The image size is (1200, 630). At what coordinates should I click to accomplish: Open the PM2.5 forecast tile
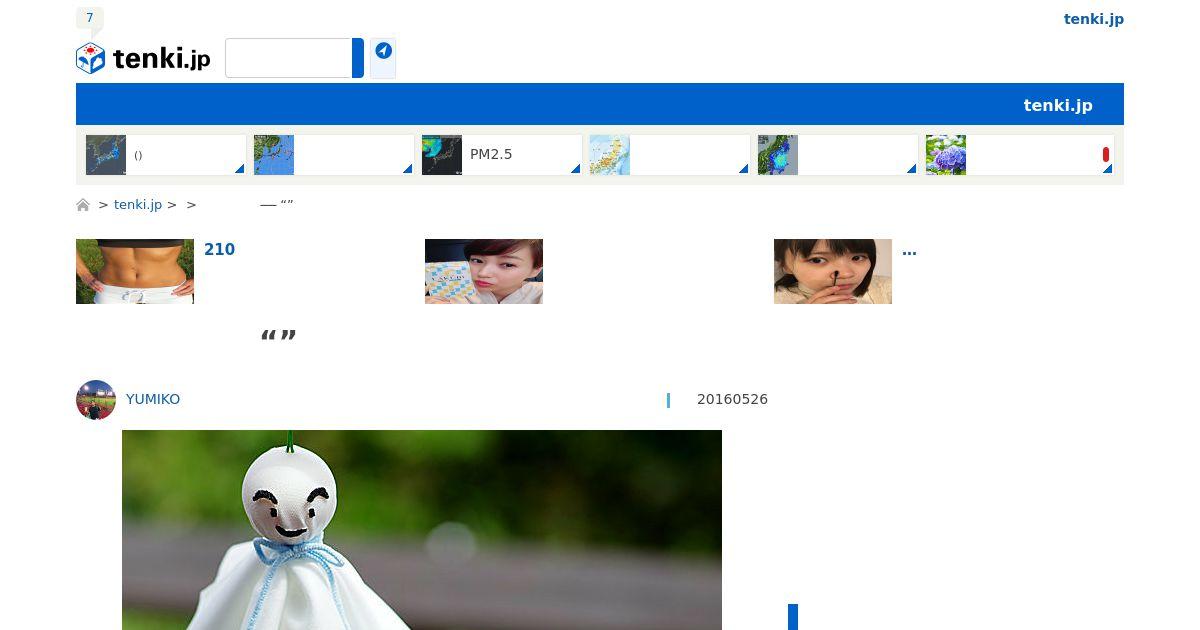[x=502, y=155]
